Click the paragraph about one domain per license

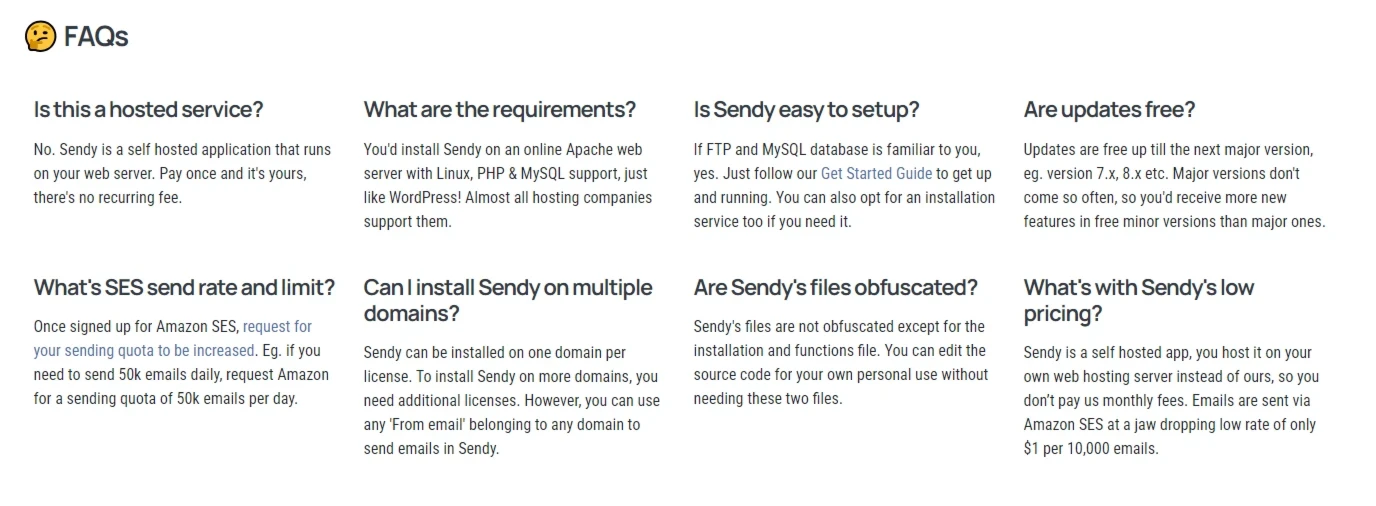[x=511, y=400]
